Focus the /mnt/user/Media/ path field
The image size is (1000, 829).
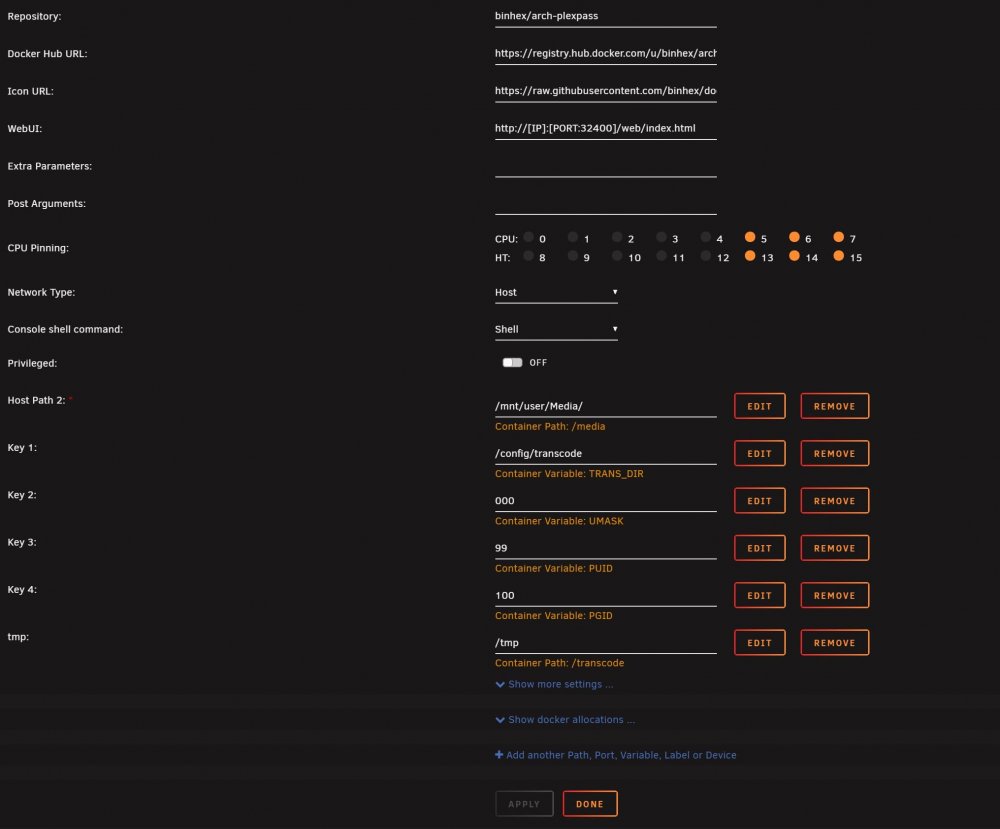(x=606, y=406)
